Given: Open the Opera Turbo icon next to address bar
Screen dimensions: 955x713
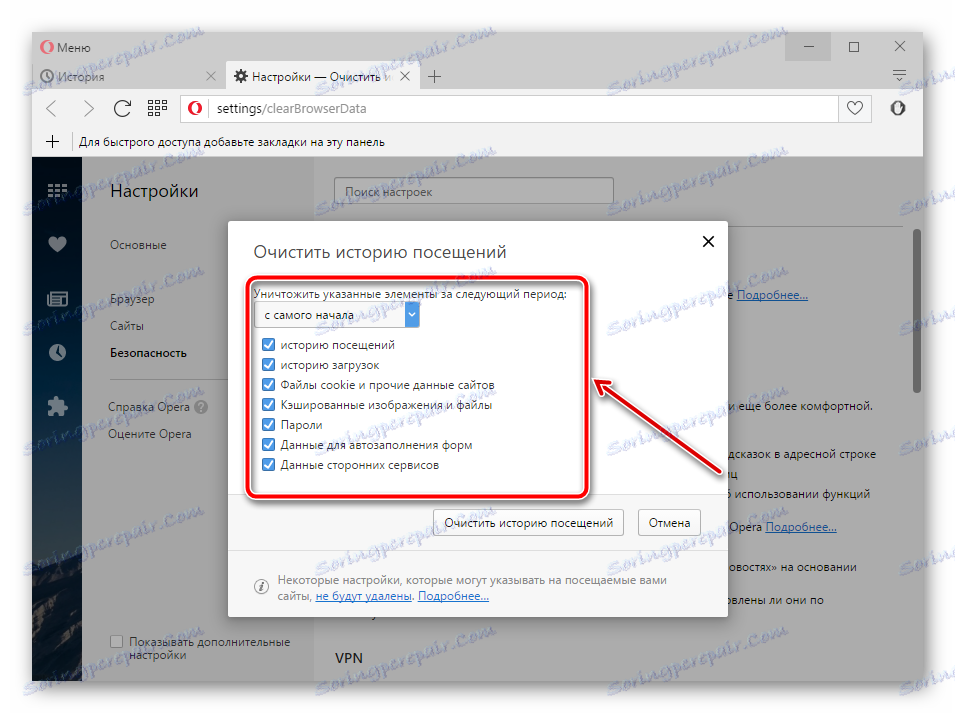Looking at the screenshot, I should tap(898, 108).
